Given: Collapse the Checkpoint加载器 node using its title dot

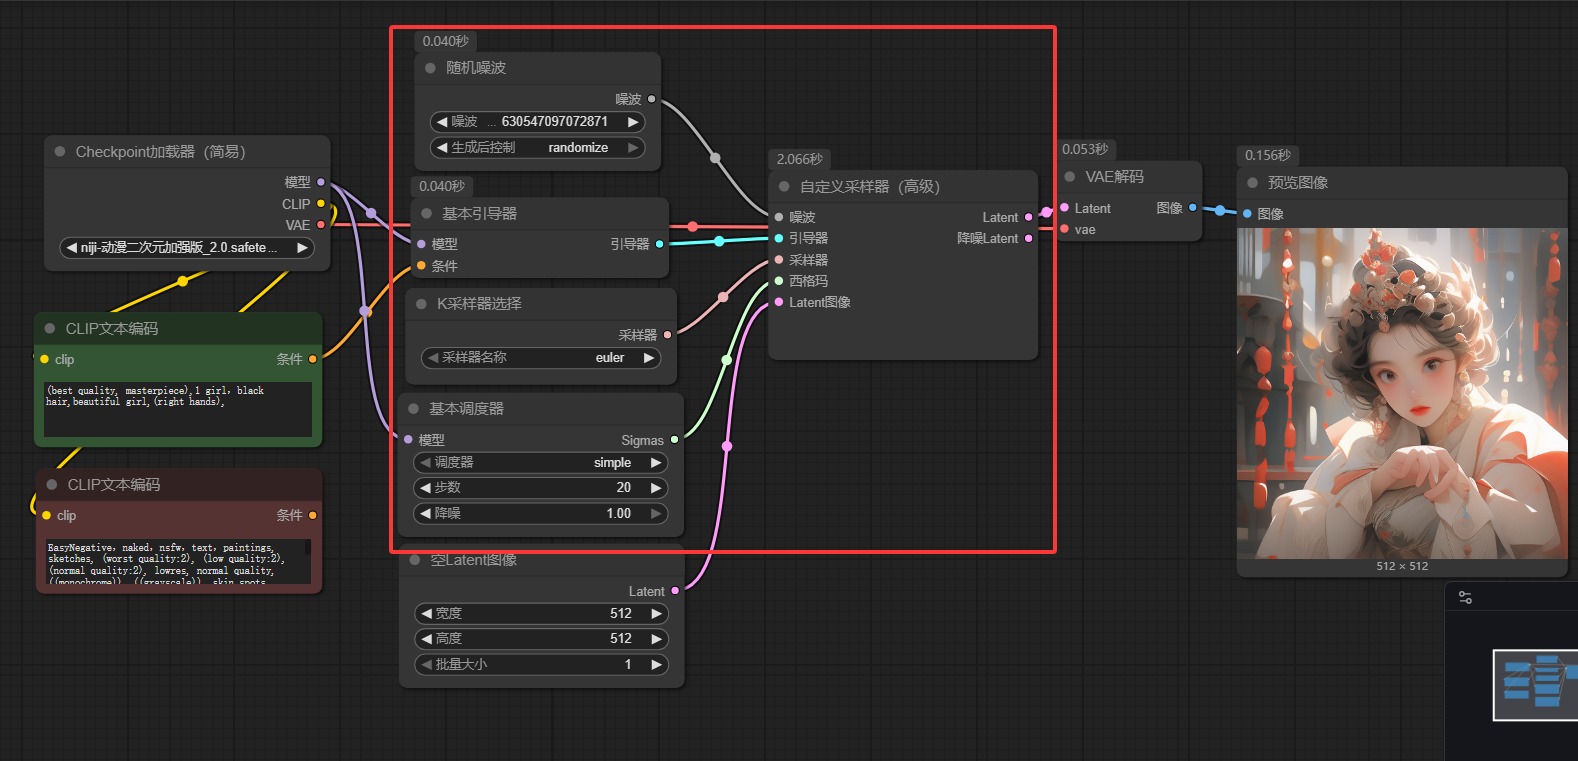Looking at the screenshot, I should 60,152.
